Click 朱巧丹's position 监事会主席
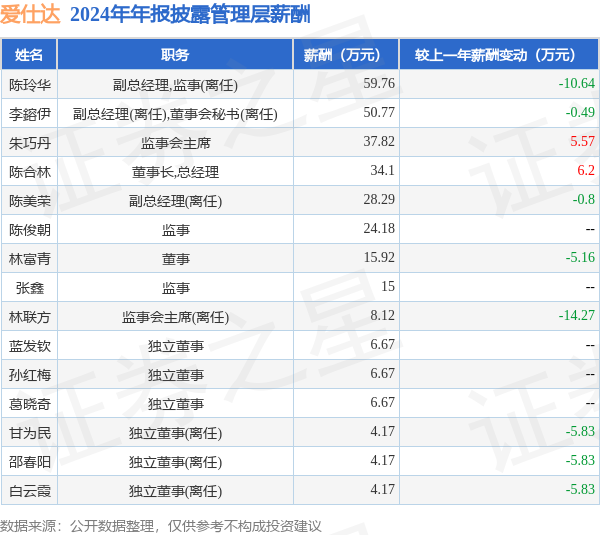Viewport: 600px width, 535px height. click(176, 143)
